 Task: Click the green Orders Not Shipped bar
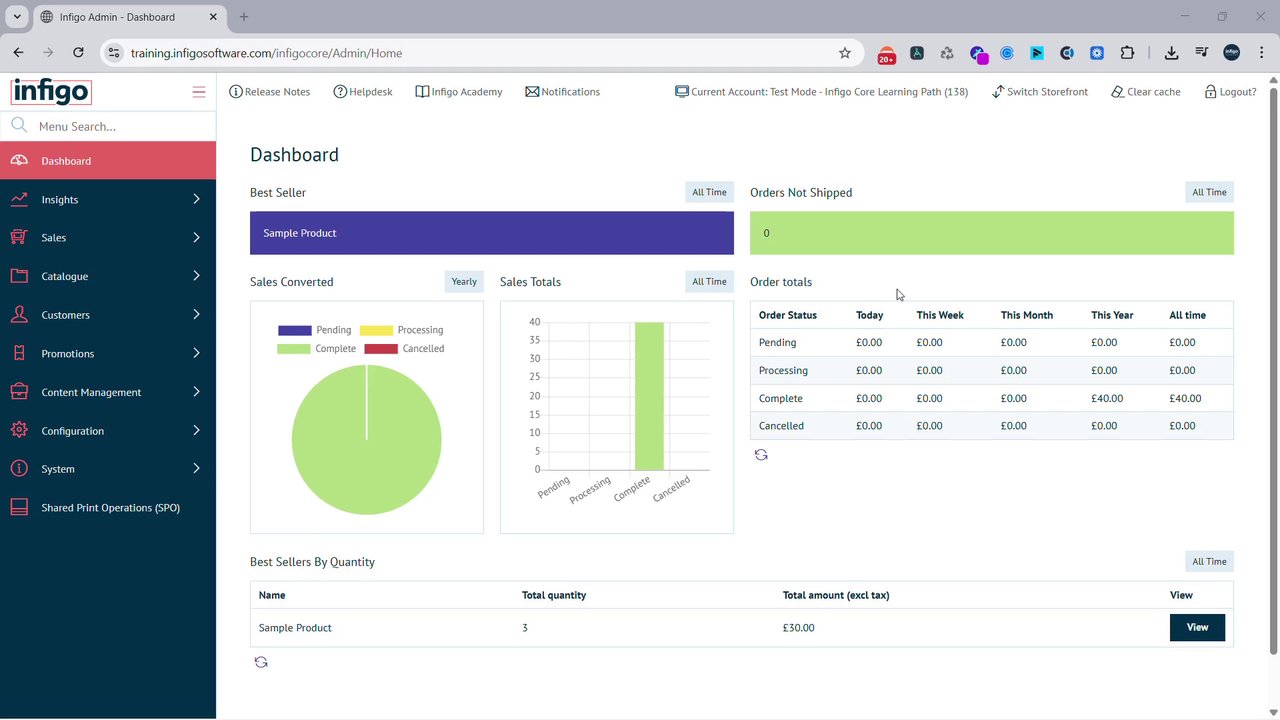[x=992, y=233]
